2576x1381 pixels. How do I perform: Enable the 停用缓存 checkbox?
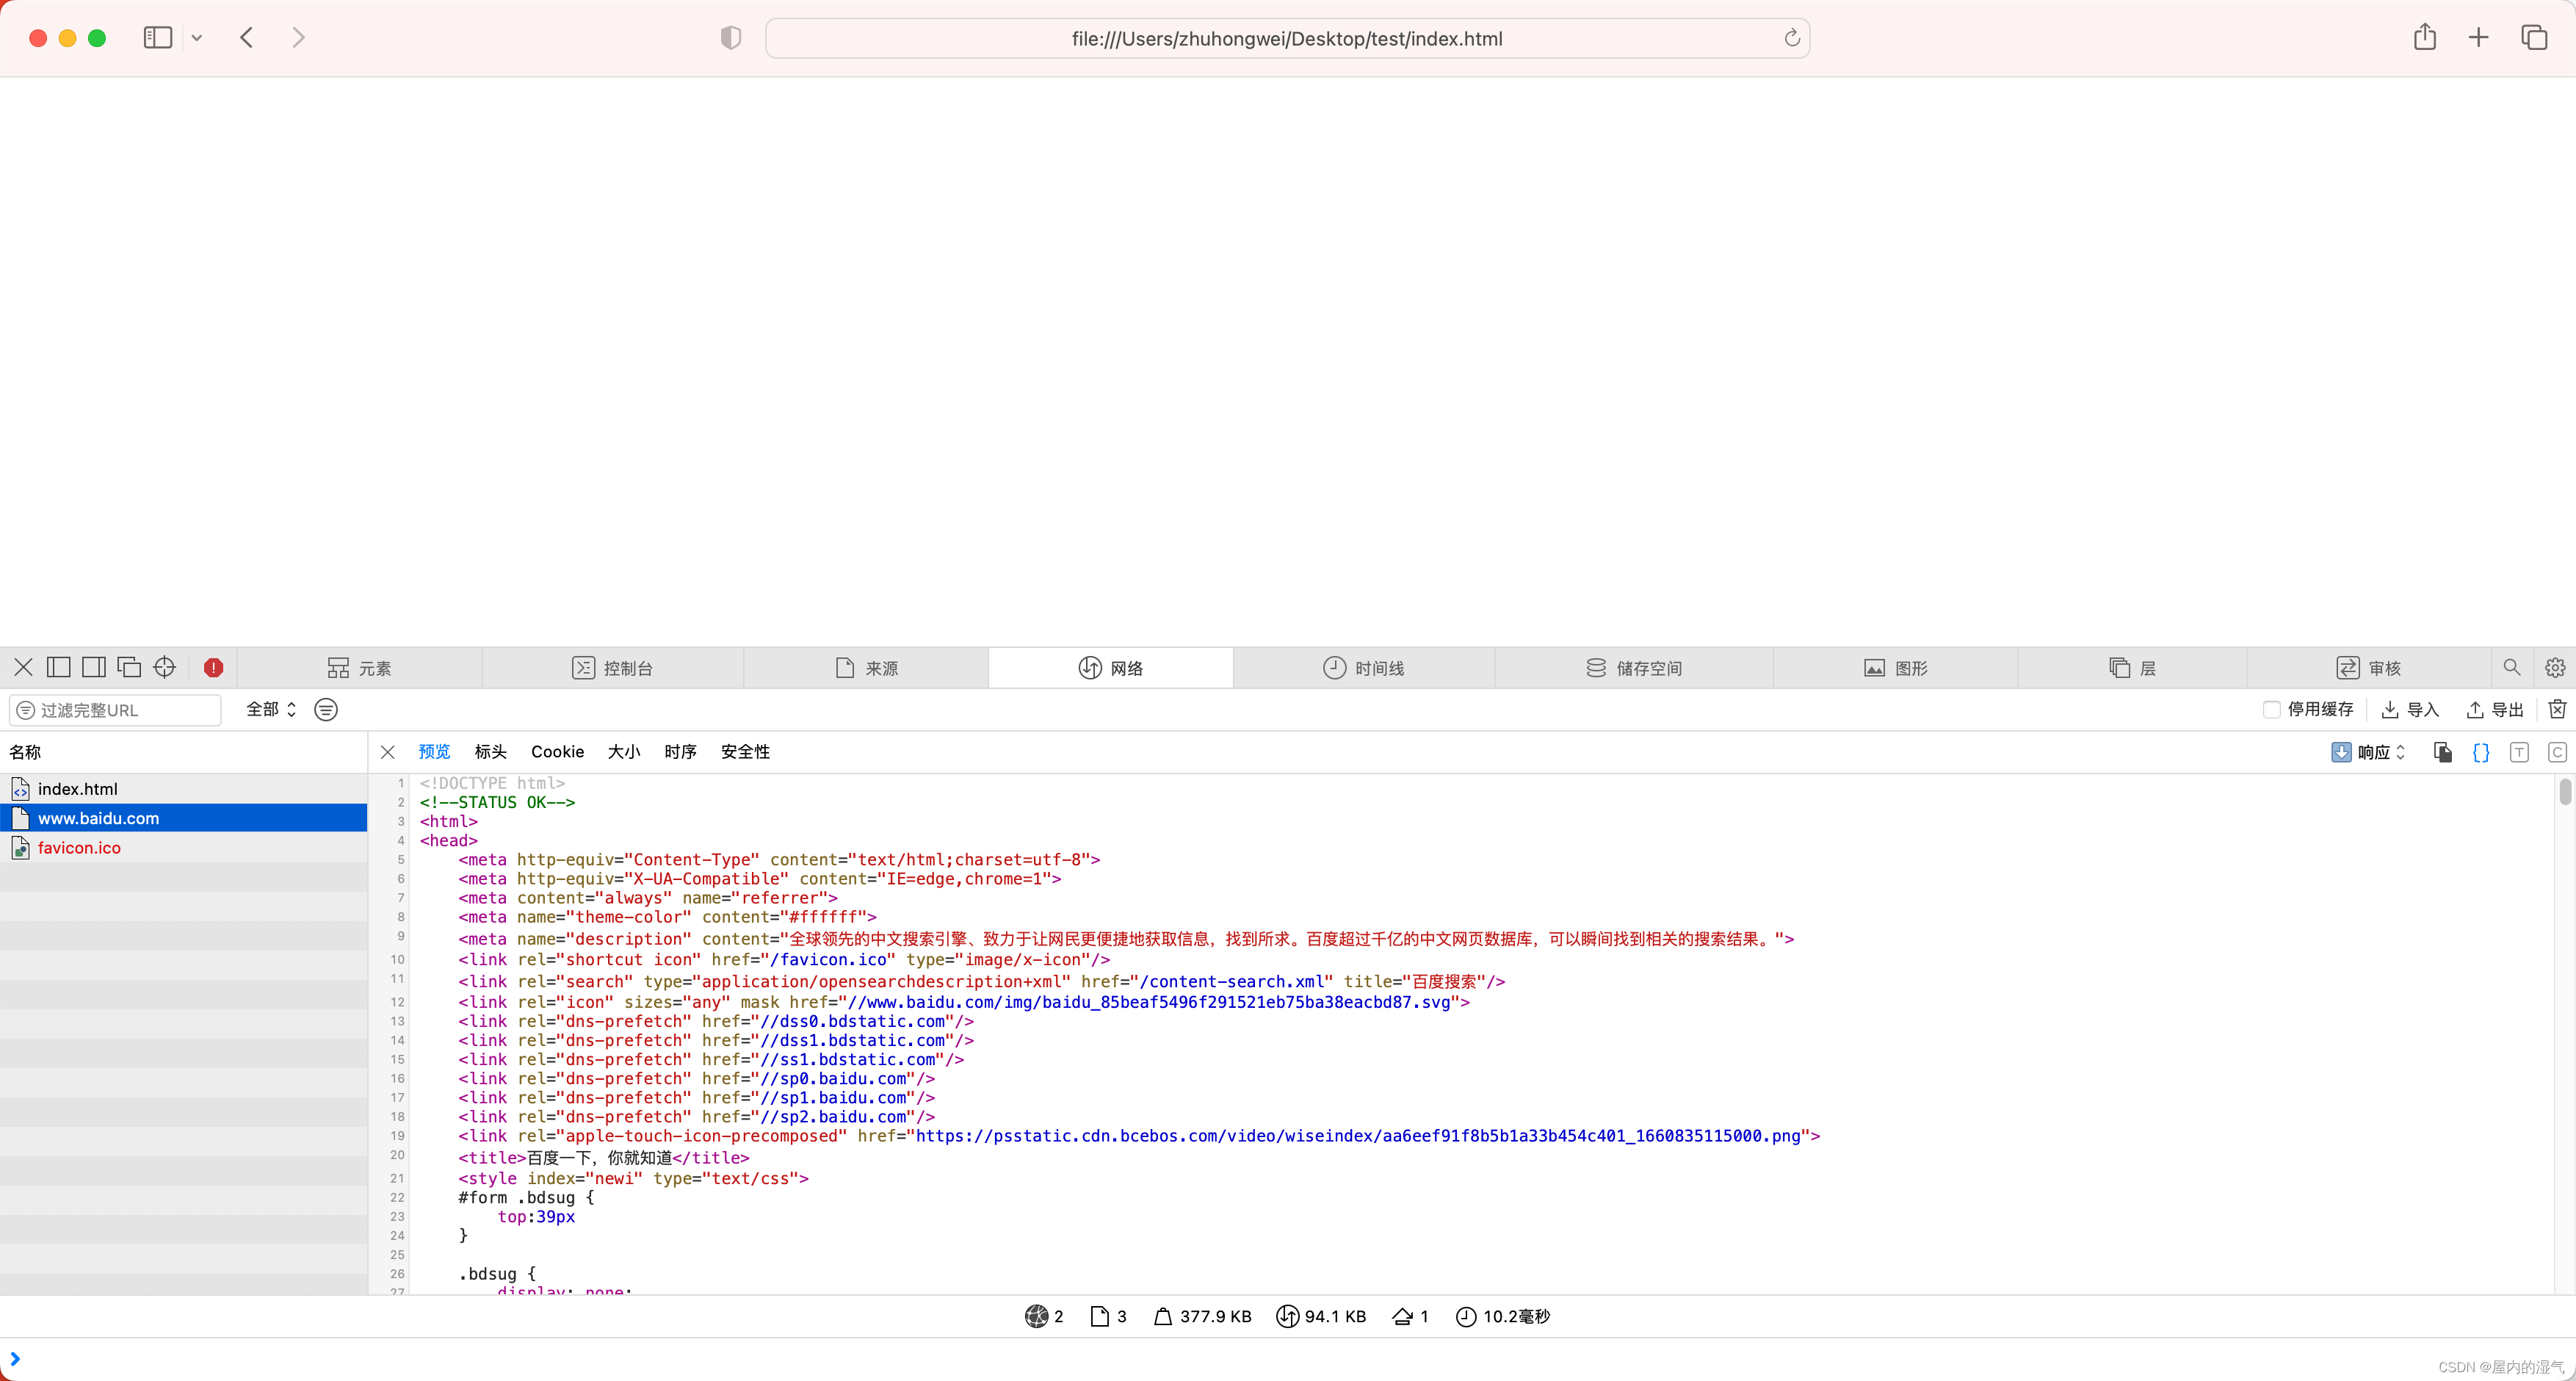[2271, 709]
